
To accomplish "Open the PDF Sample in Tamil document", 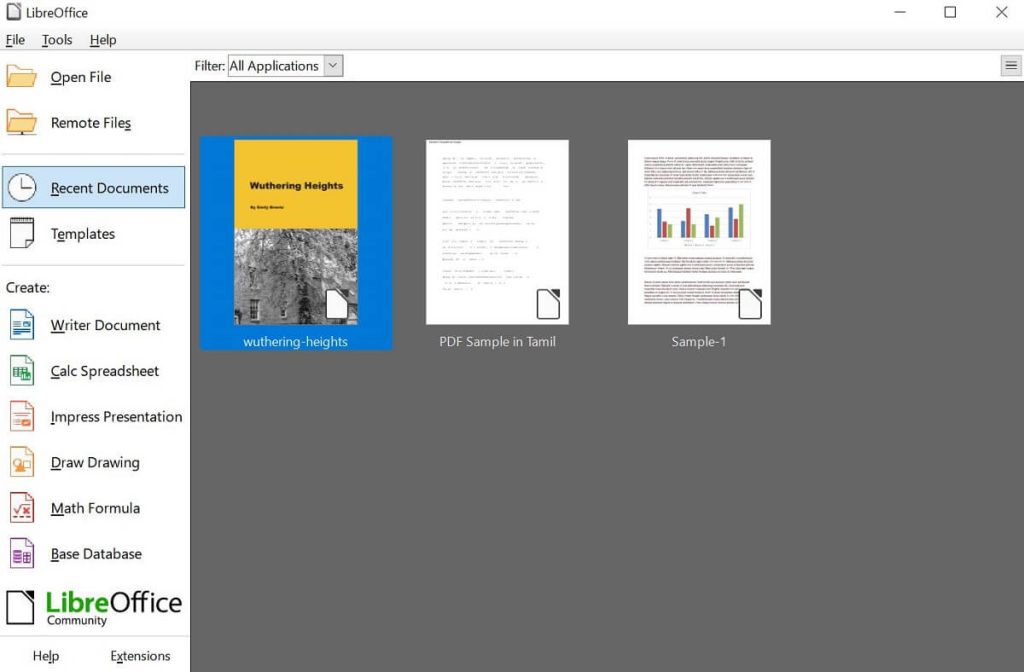I will click(x=497, y=232).
